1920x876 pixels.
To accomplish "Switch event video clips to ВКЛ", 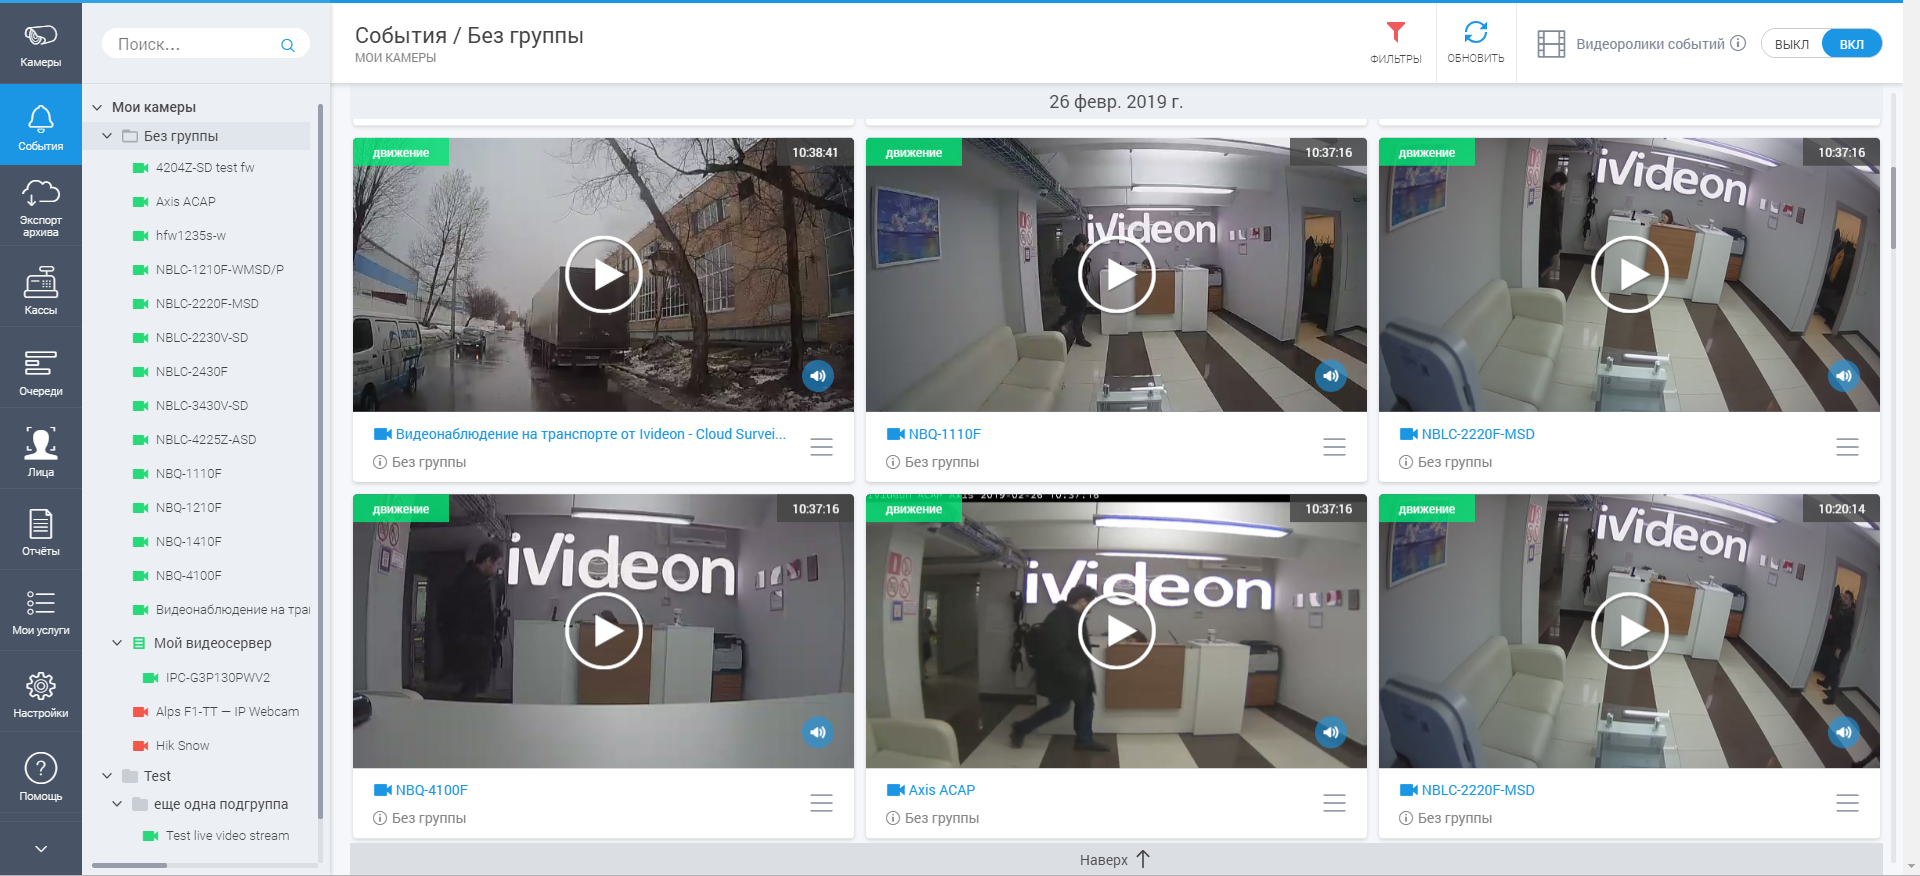I will pyautogui.click(x=1852, y=44).
